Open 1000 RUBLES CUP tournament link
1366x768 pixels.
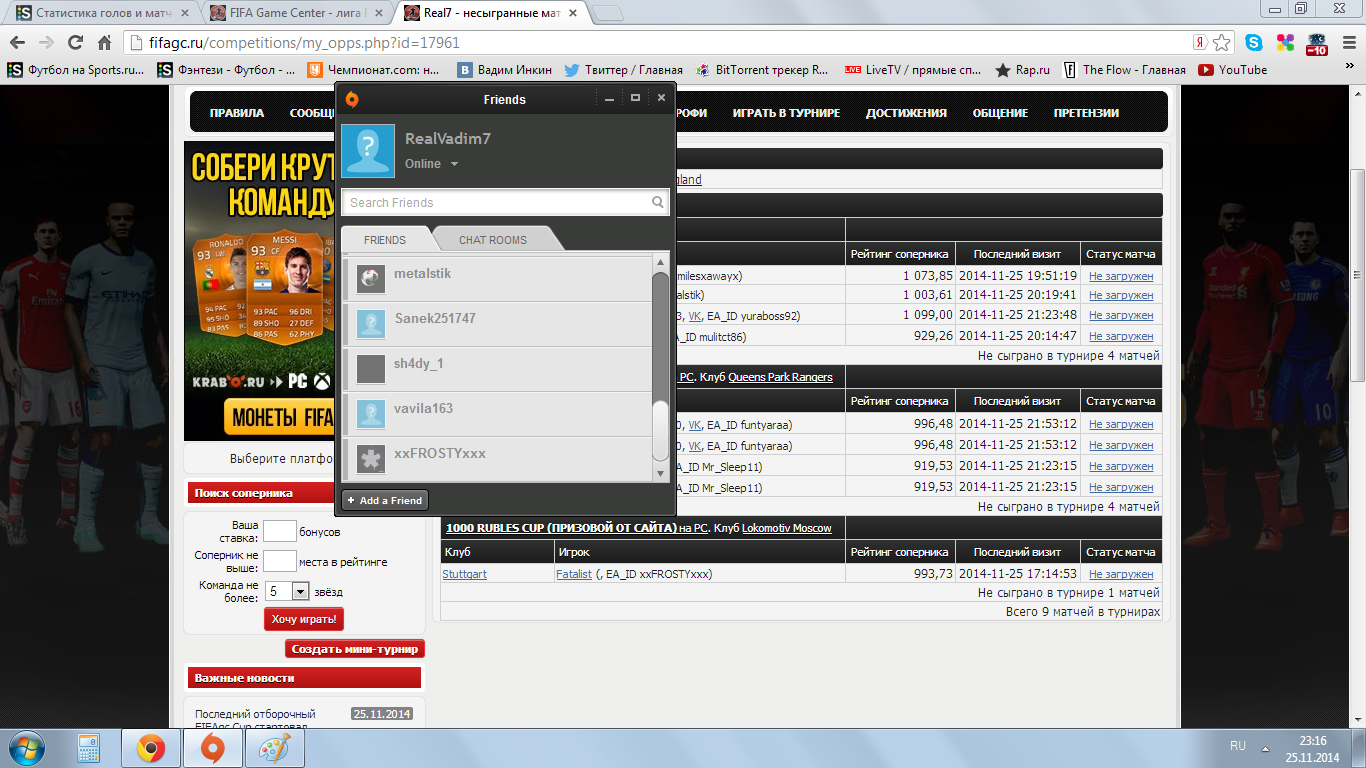tap(561, 528)
